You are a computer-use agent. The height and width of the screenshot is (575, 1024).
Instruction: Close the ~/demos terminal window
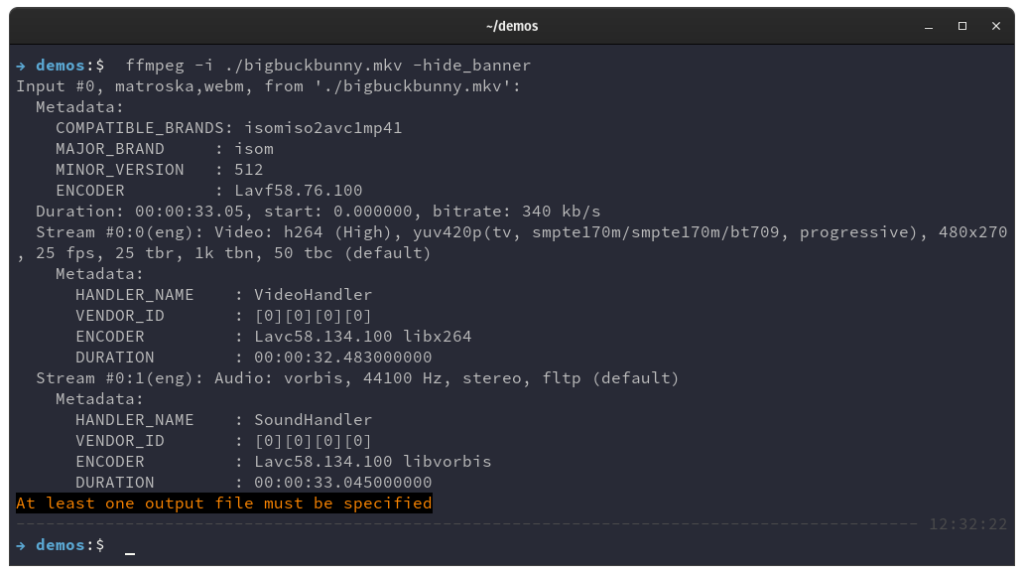pyautogui.click(x=994, y=26)
